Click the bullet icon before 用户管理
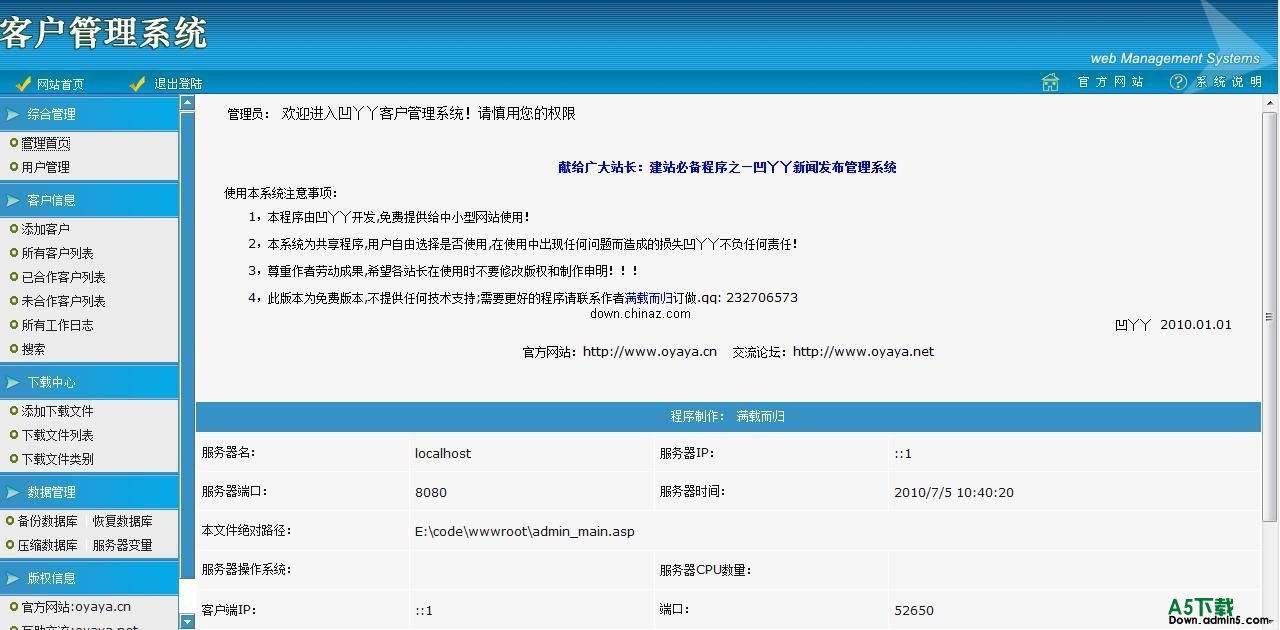 [x=14, y=167]
